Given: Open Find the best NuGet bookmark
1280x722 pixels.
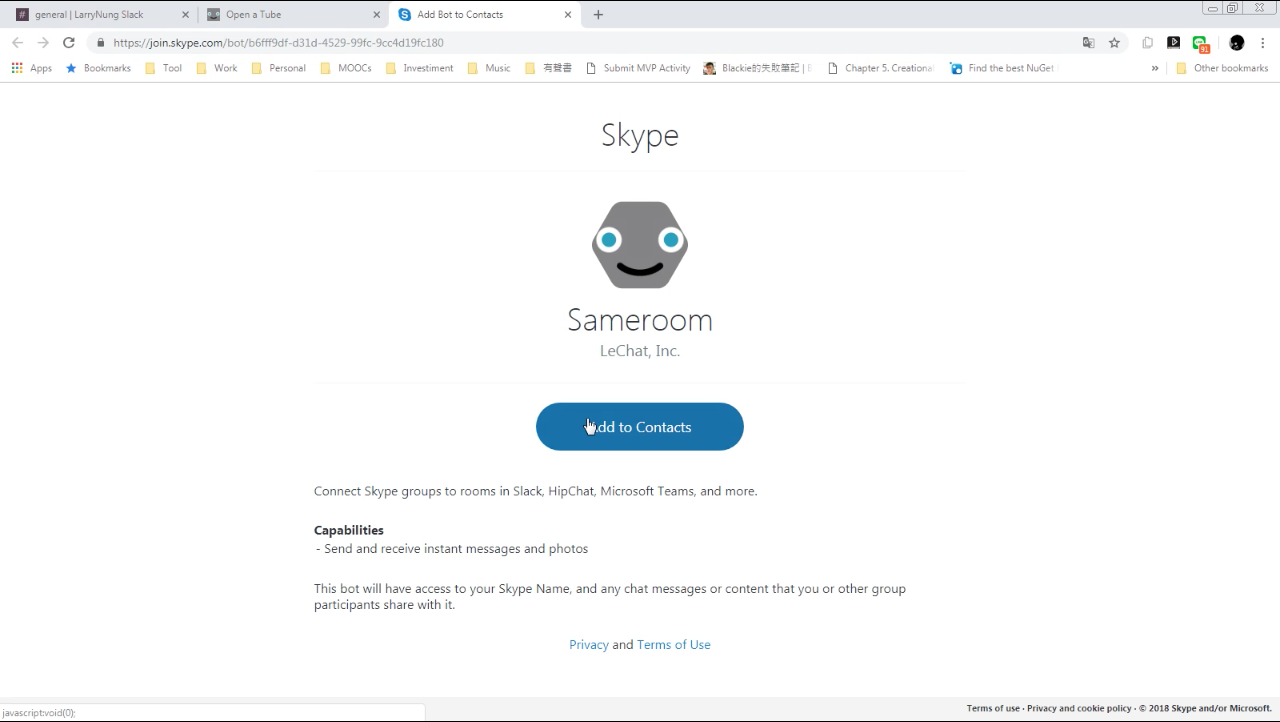Looking at the screenshot, I should [x=1003, y=68].
